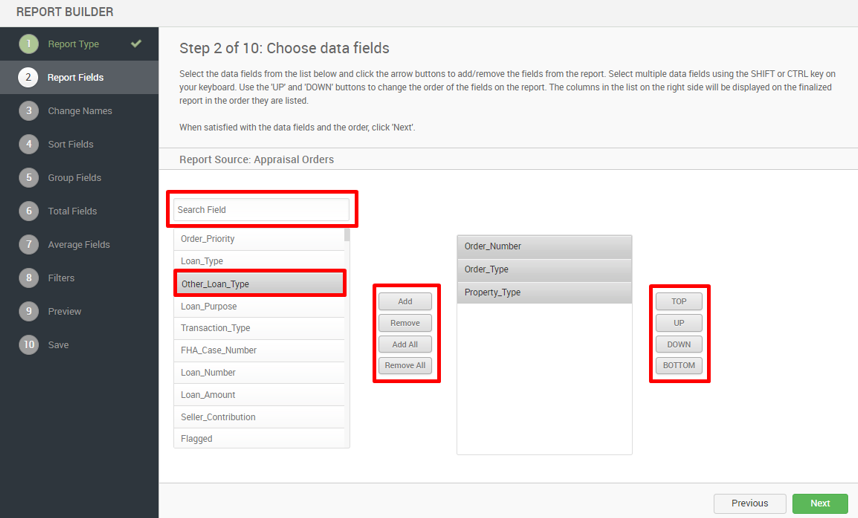Select Loan_Purpose from available fields
Screen dimensions: 858x518
259,306
